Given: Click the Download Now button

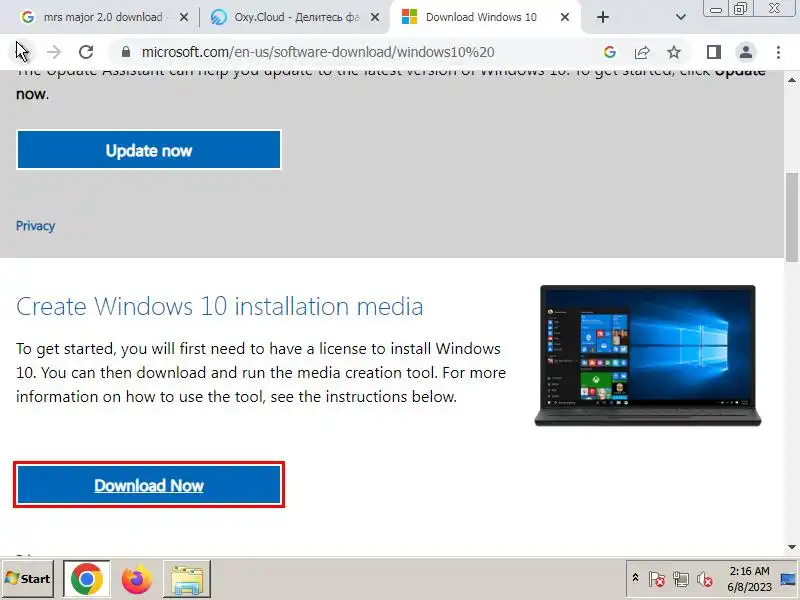Looking at the screenshot, I should [149, 485].
